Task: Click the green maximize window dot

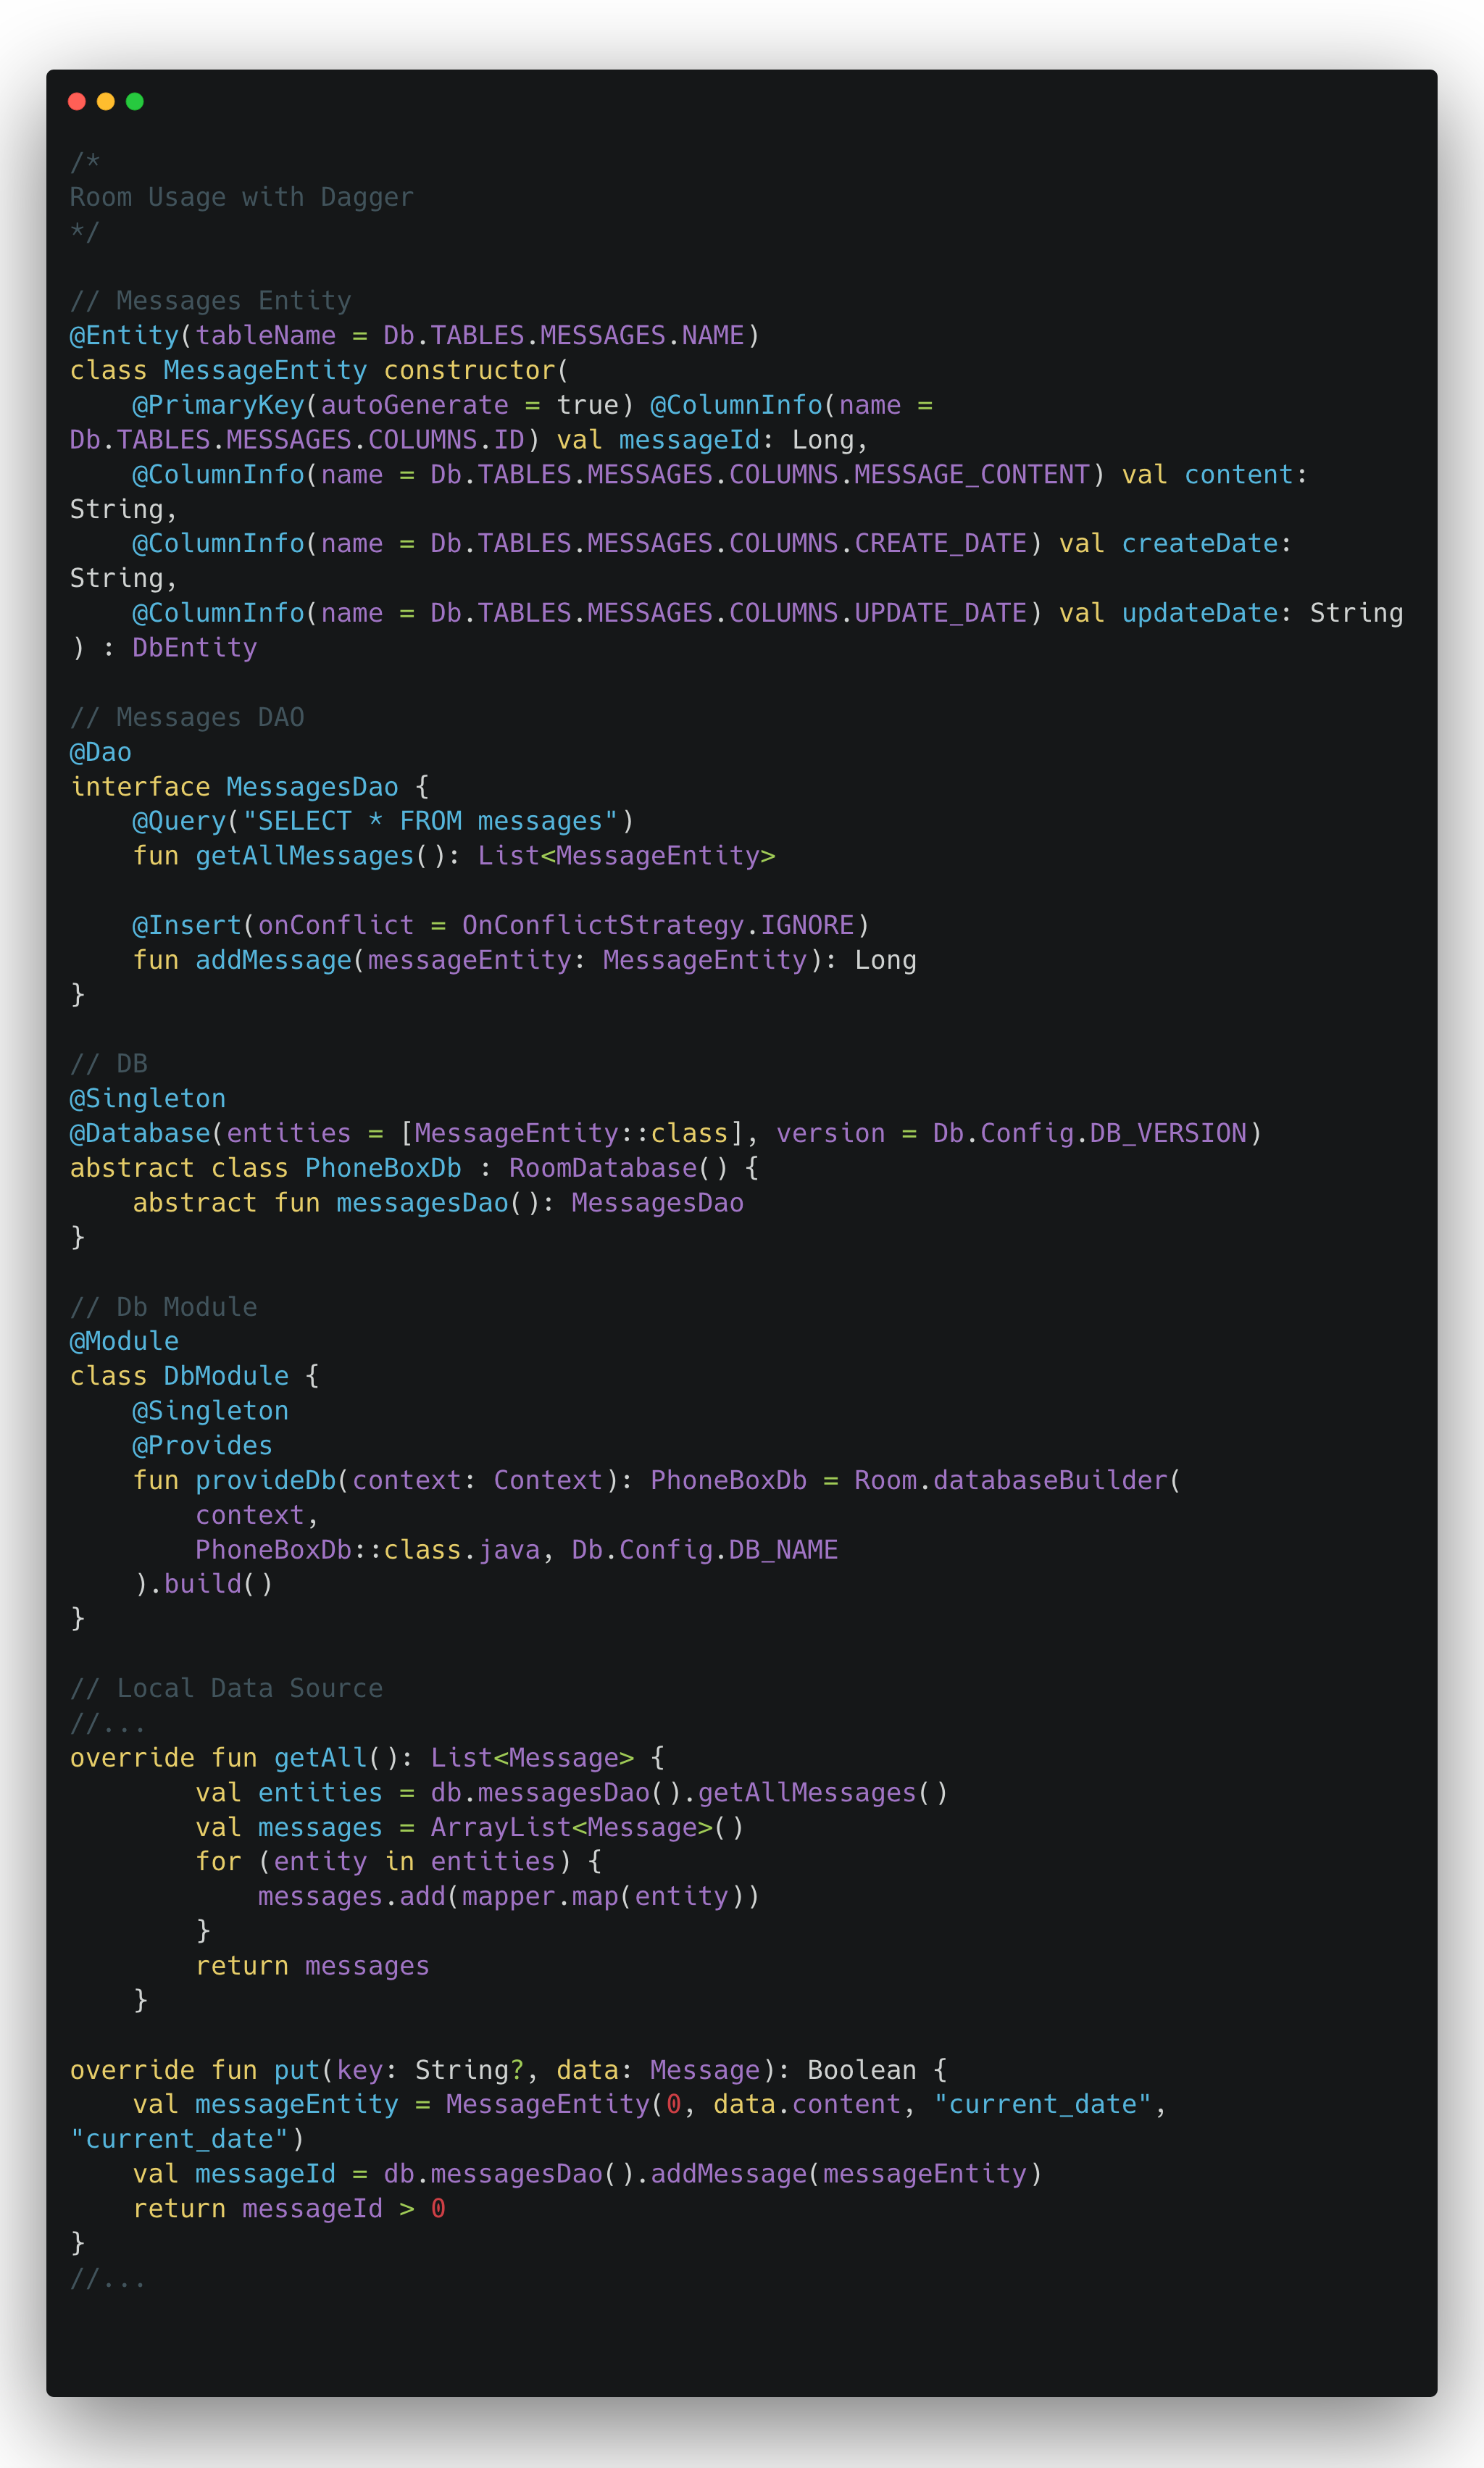Action: pyautogui.click(x=135, y=101)
